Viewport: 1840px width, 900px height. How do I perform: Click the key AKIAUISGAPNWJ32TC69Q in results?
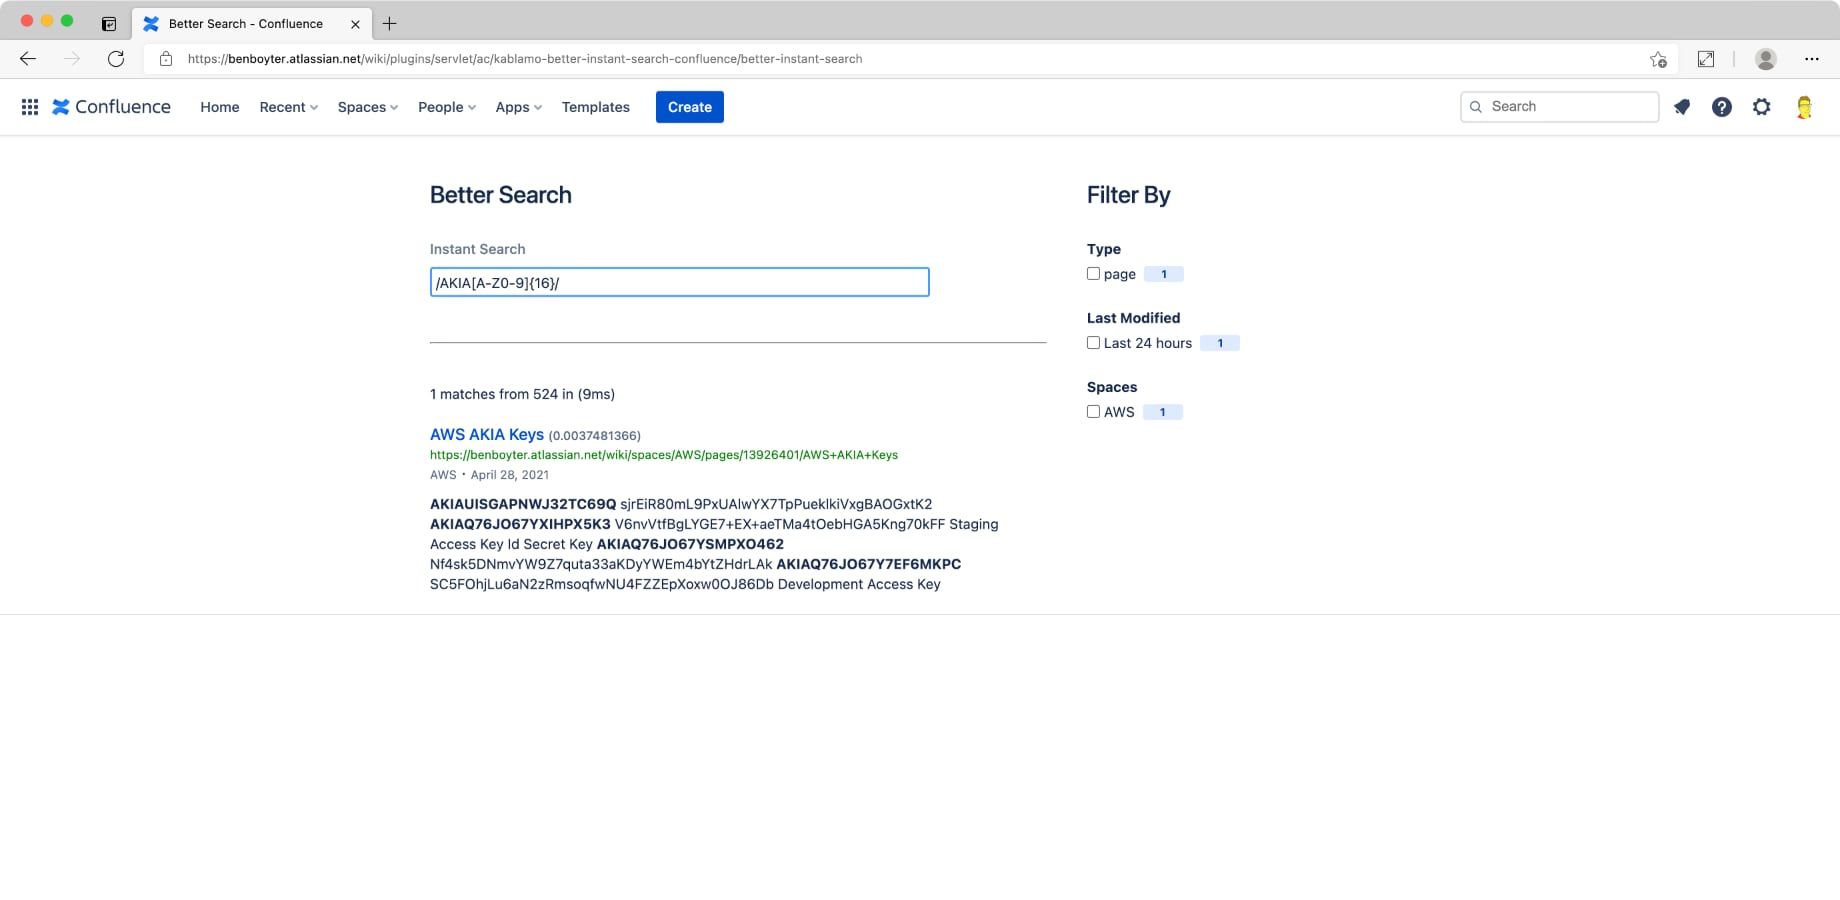(523, 504)
